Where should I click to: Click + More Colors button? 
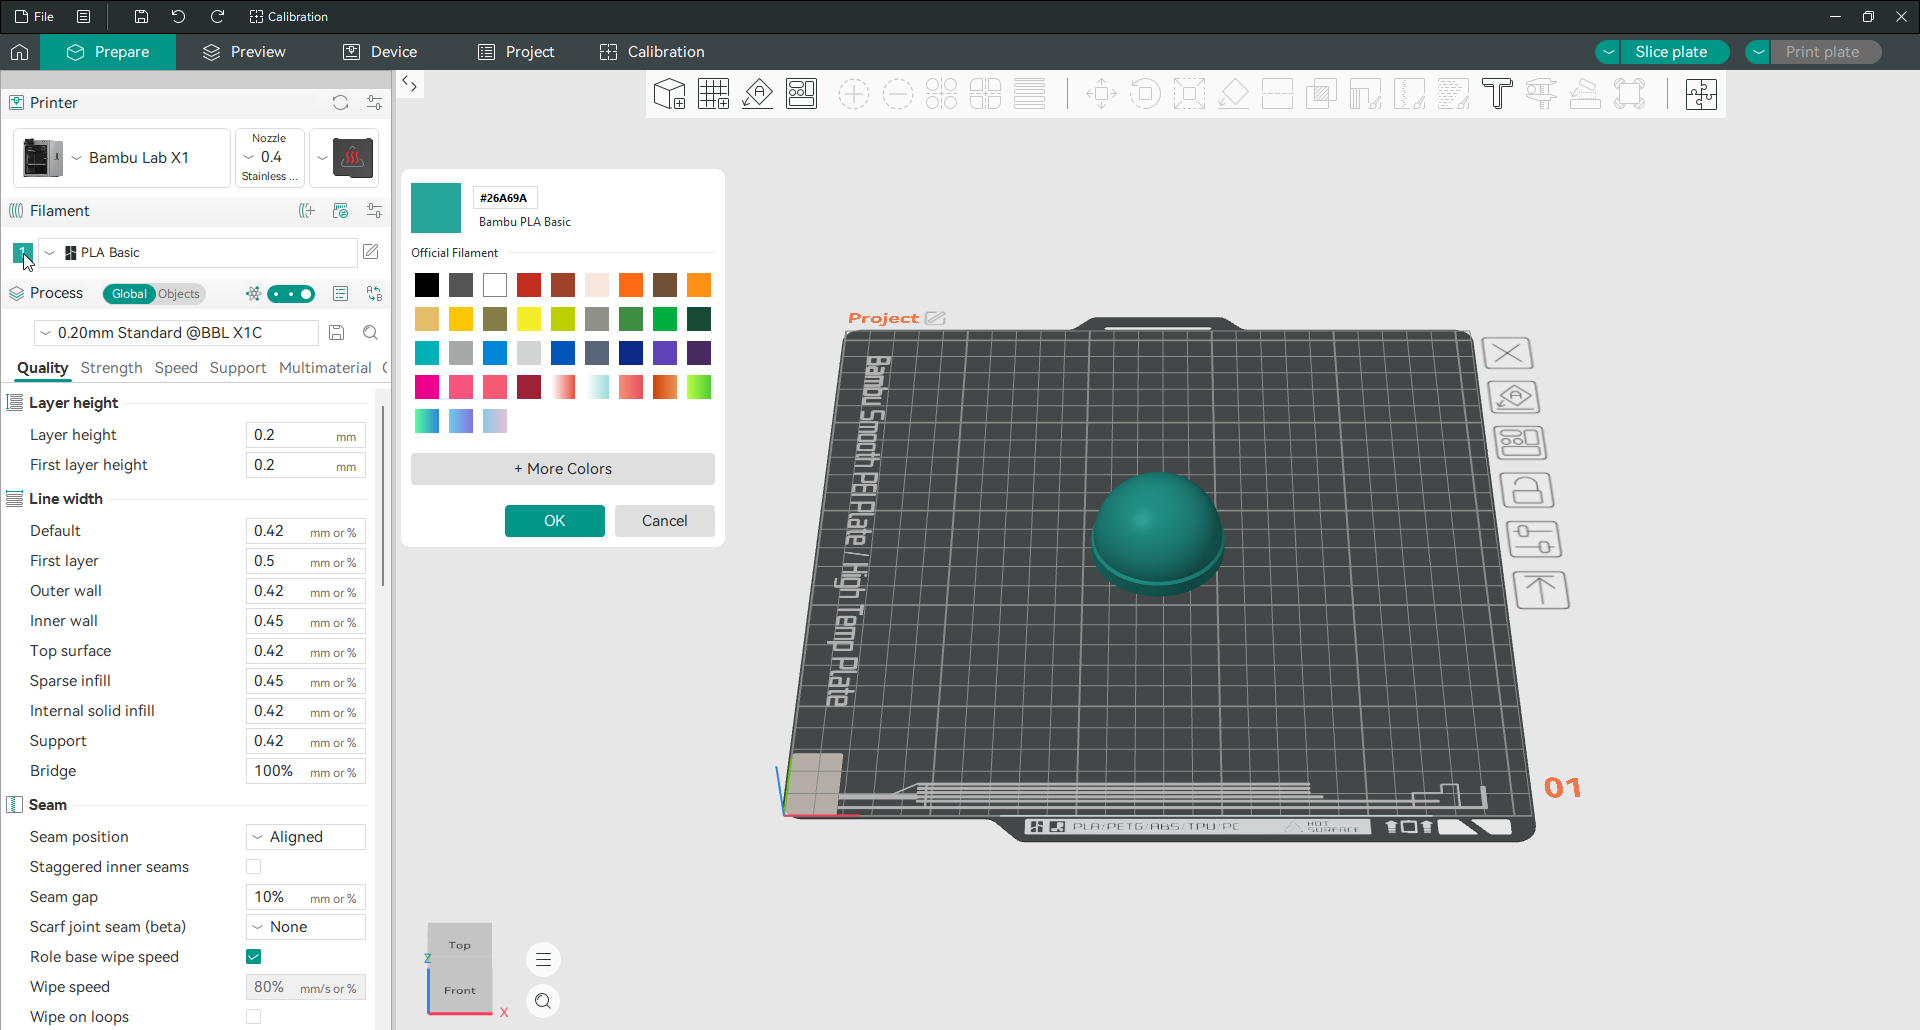(x=563, y=469)
